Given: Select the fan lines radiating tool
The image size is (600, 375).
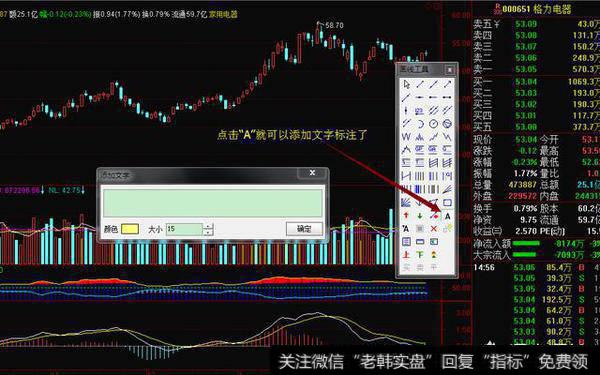Looking at the screenshot, I should pyautogui.click(x=406, y=202).
